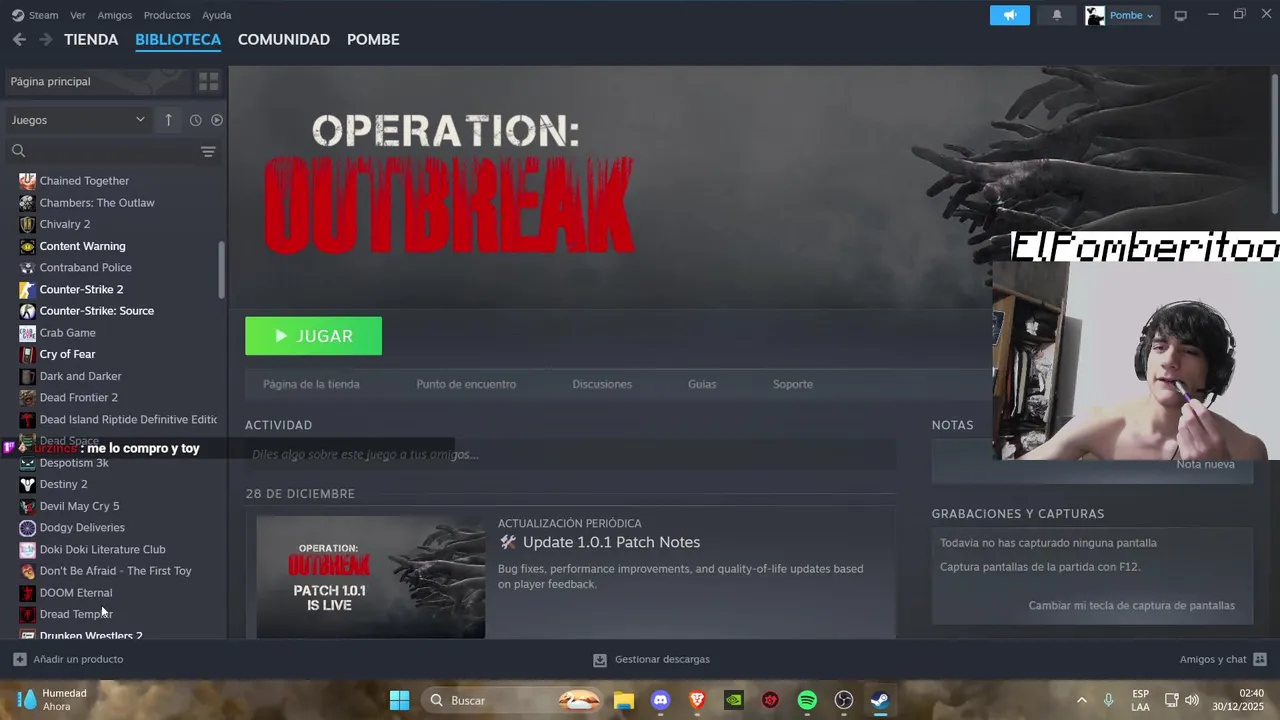The height and width of the screenshot is (720, 1280).
Task: Click Cambiar mi tecla de captura de pantallas
Action: [x=1131, y=605]
